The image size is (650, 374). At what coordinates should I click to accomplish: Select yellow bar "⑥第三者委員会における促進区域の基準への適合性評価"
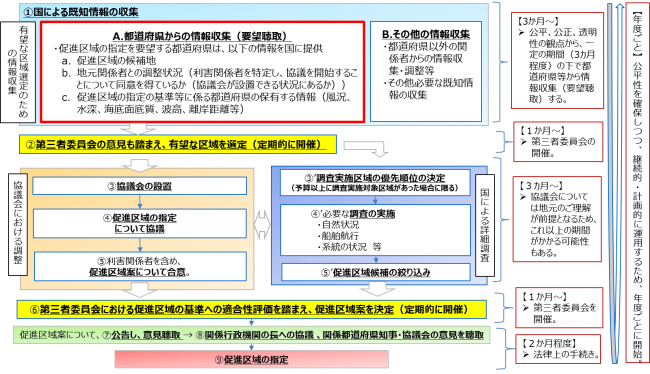click(252, 309)
